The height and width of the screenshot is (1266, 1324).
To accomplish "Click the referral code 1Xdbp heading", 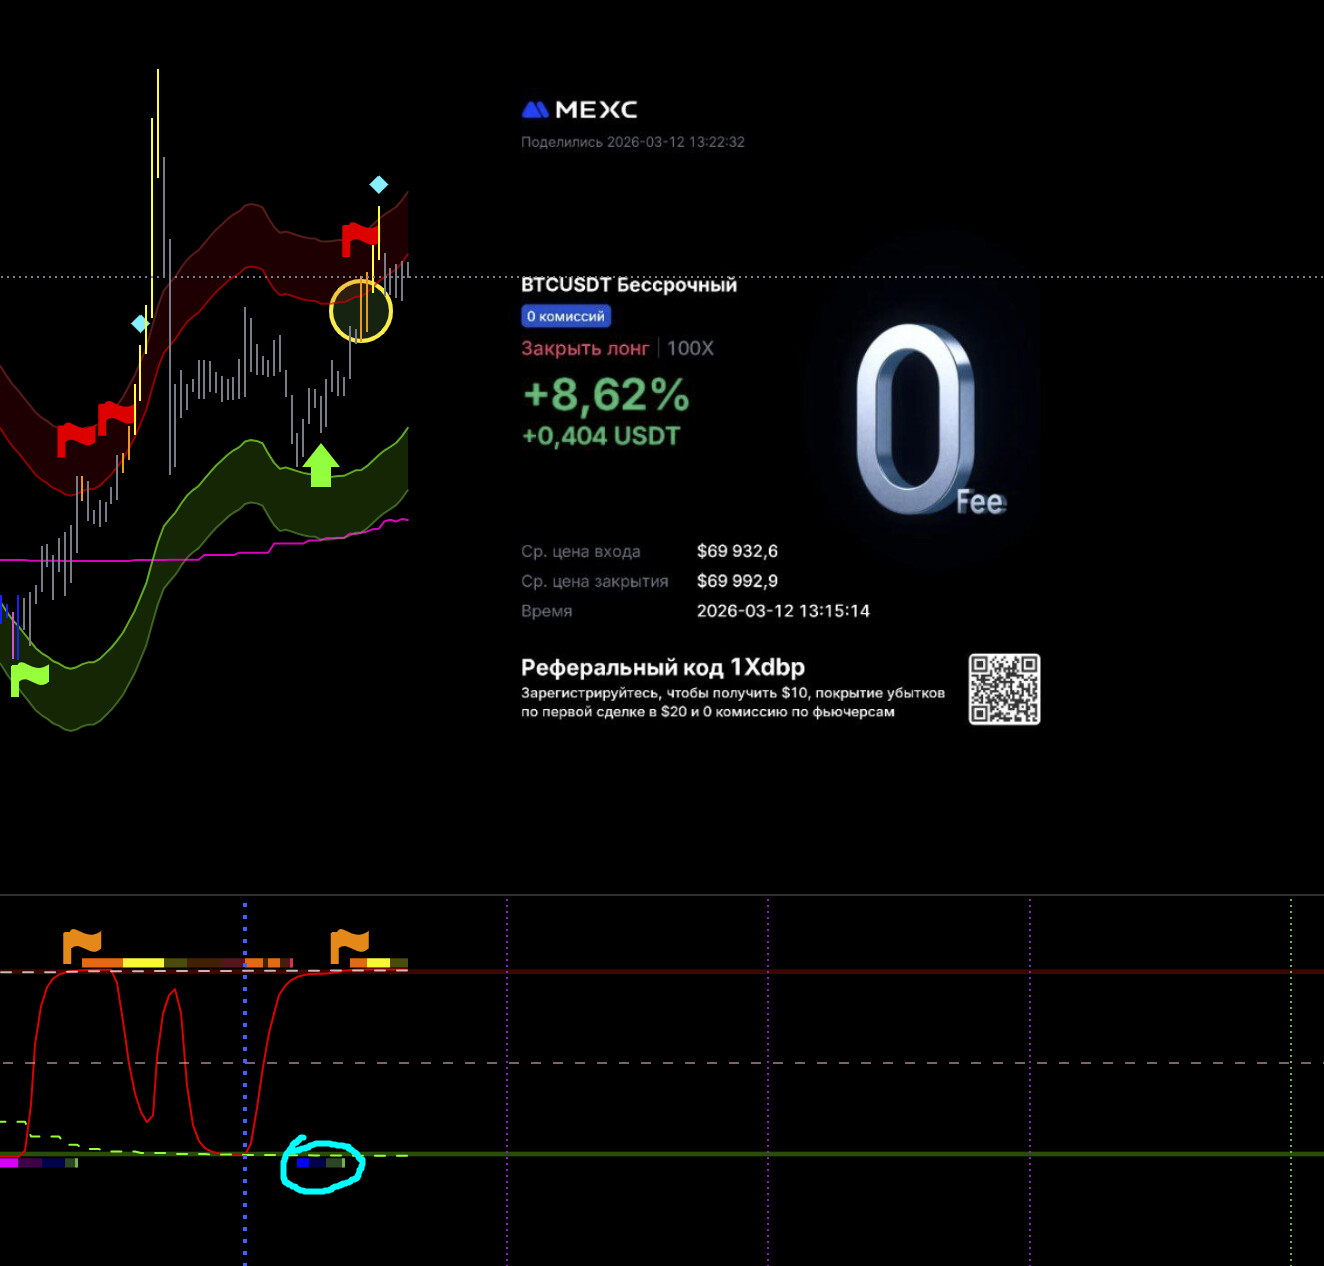I will tap(662, 667).
